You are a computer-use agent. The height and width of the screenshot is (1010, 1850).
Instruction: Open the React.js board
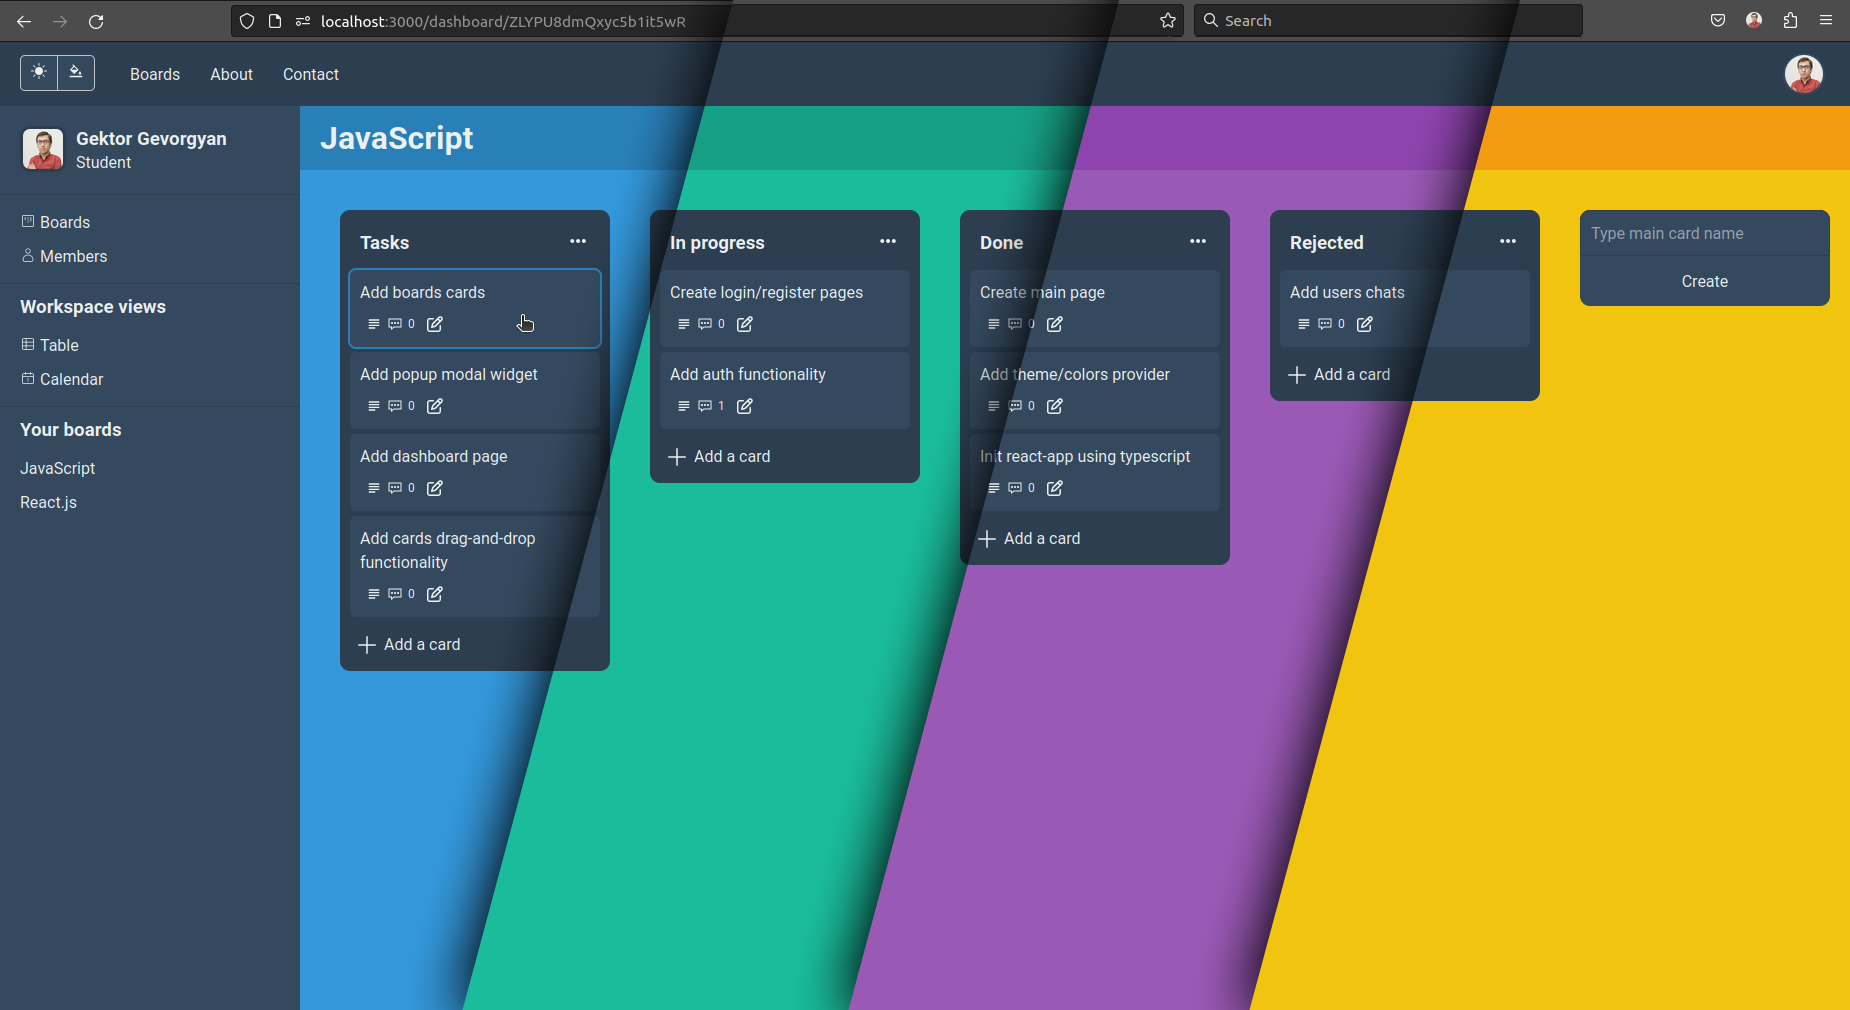[x=47, y=502]
